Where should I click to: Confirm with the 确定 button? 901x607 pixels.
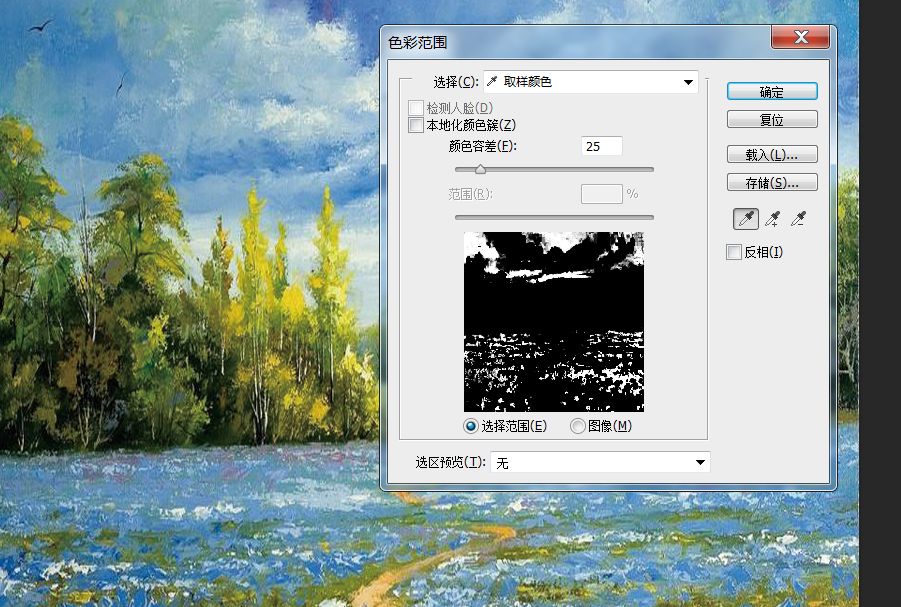pyautogui.click(x=772, y=92)
